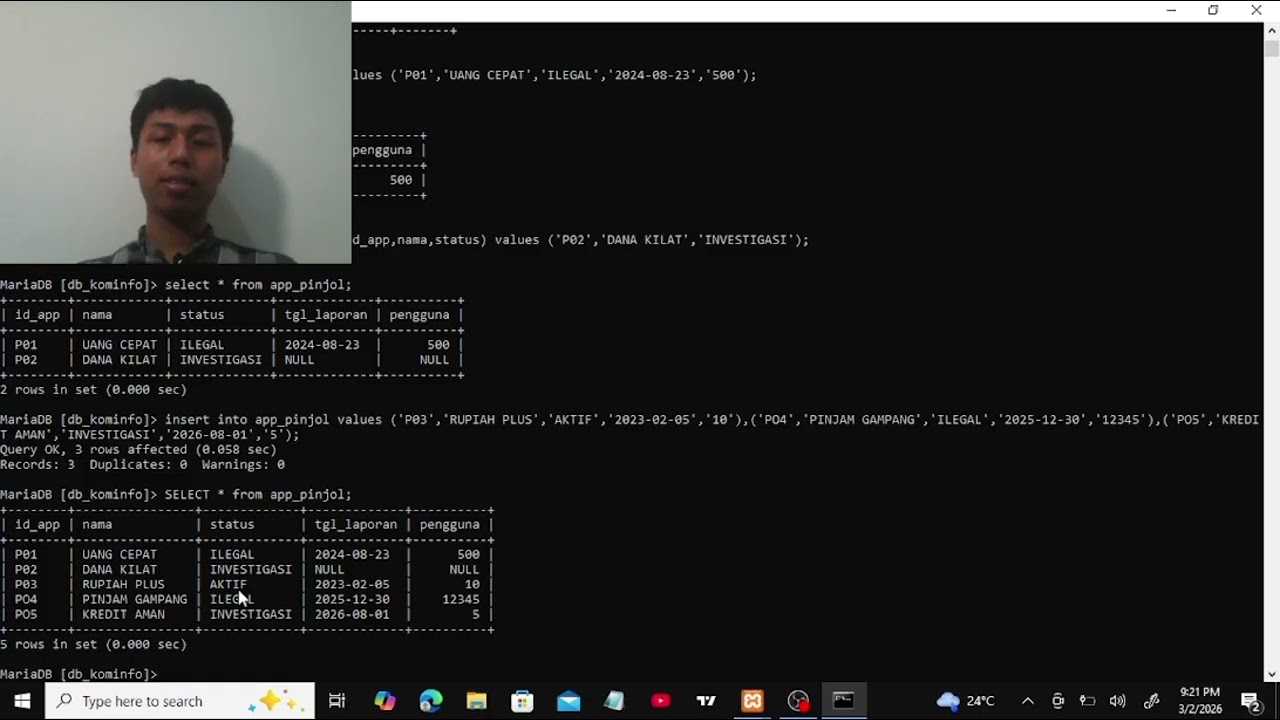Open Task View from the taskbar
This screenshot has width=1280, height=720.
pos(337,701)
